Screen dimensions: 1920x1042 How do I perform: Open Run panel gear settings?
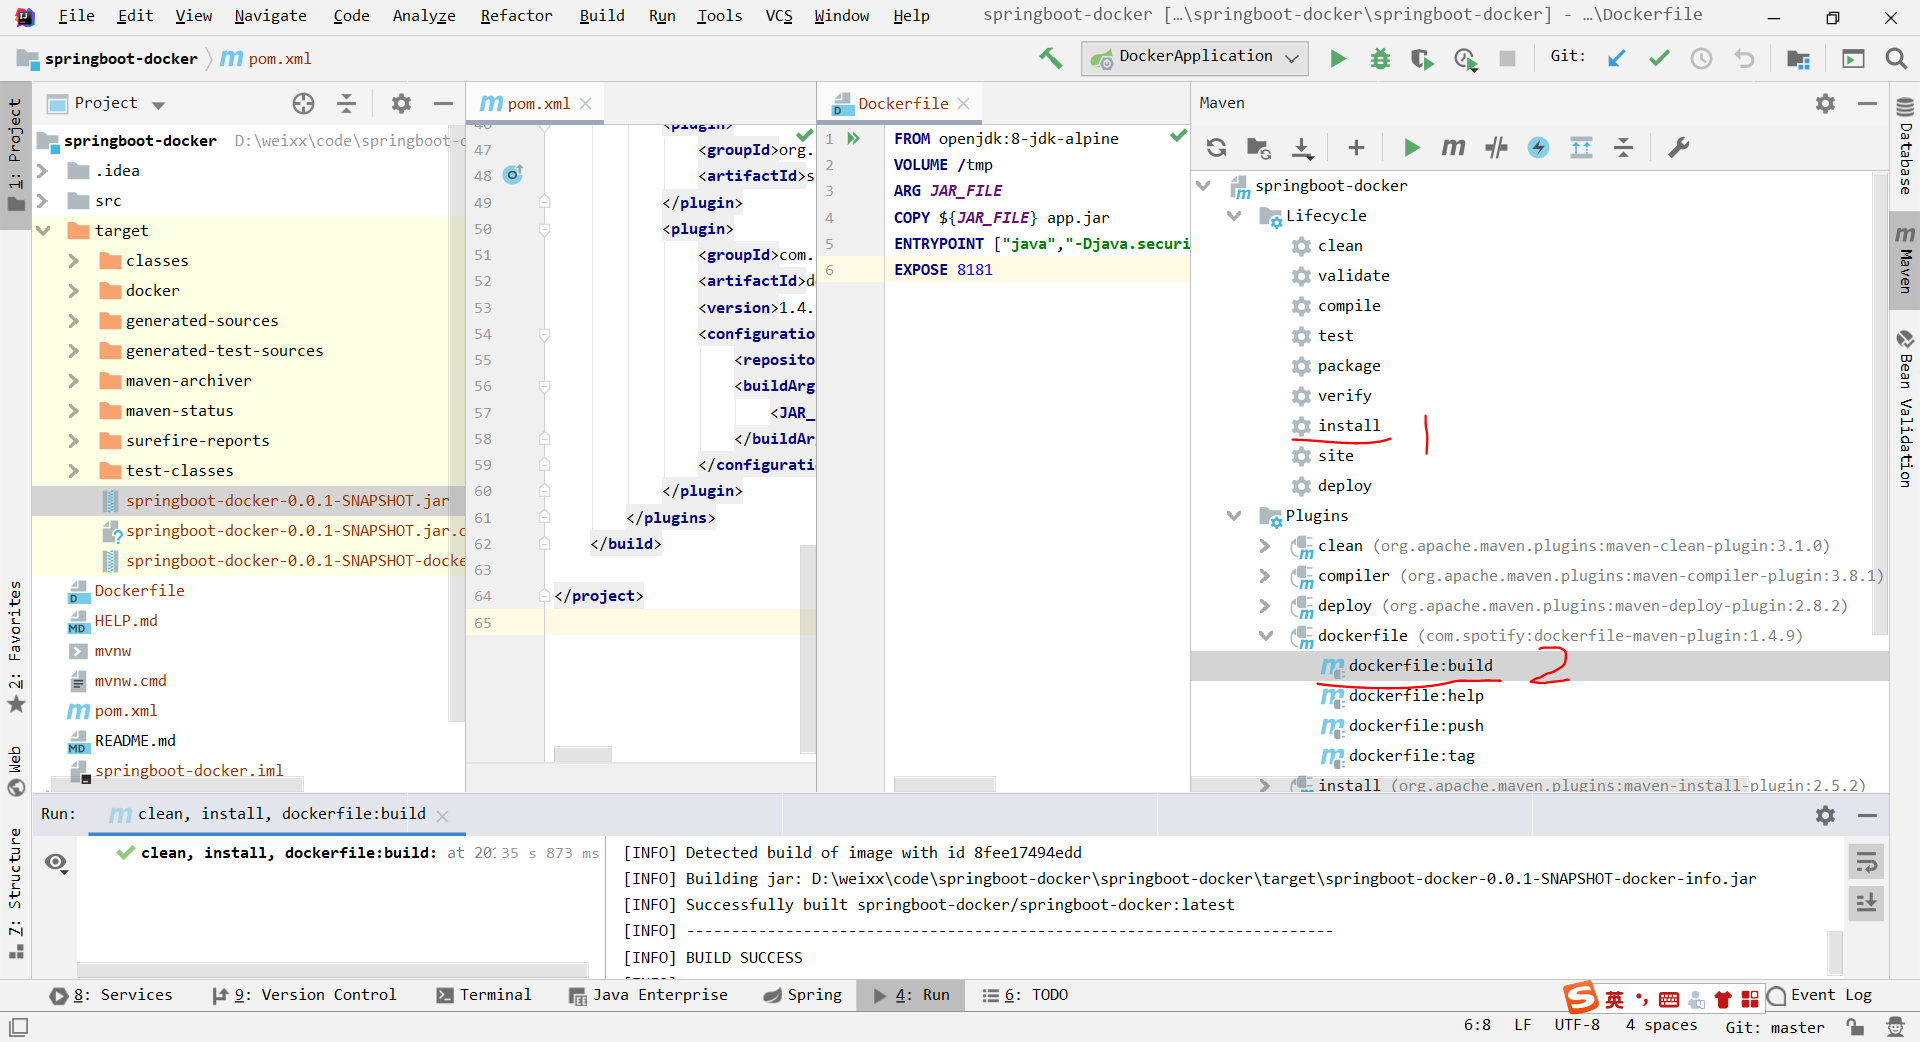1825,815
